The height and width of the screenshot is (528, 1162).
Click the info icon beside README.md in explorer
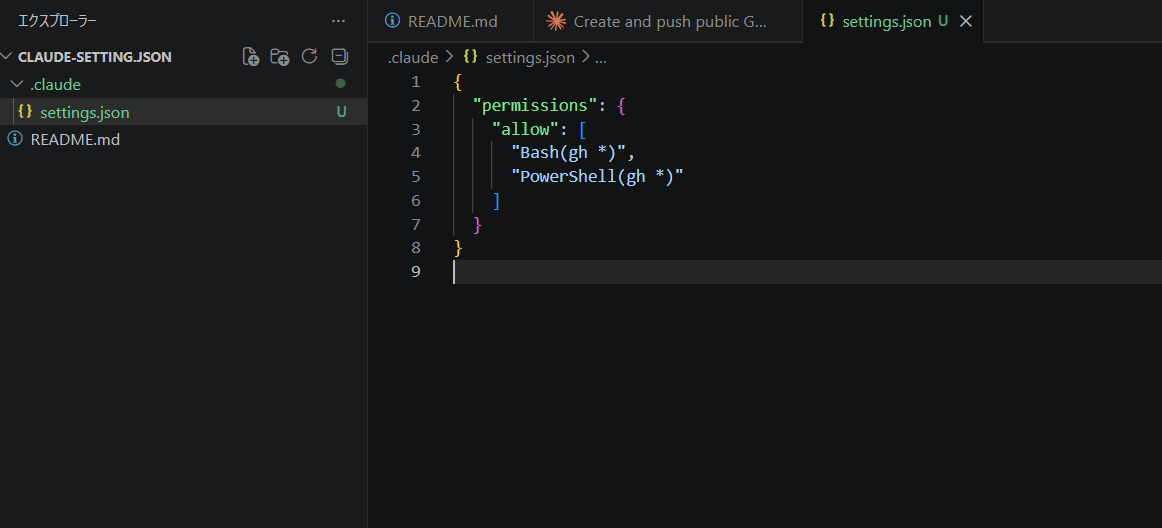click(x=15, y=139)
